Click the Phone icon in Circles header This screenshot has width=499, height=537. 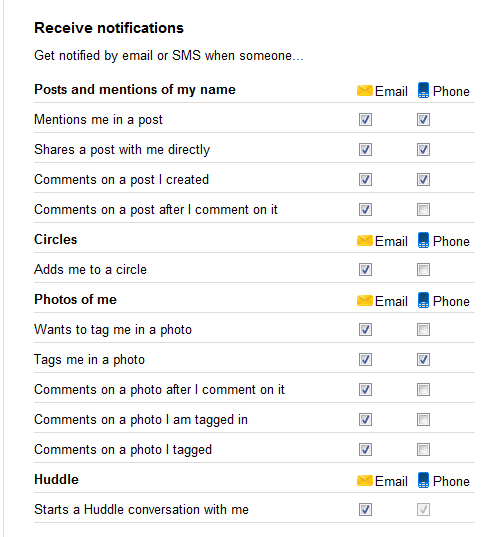coord(423,240)
